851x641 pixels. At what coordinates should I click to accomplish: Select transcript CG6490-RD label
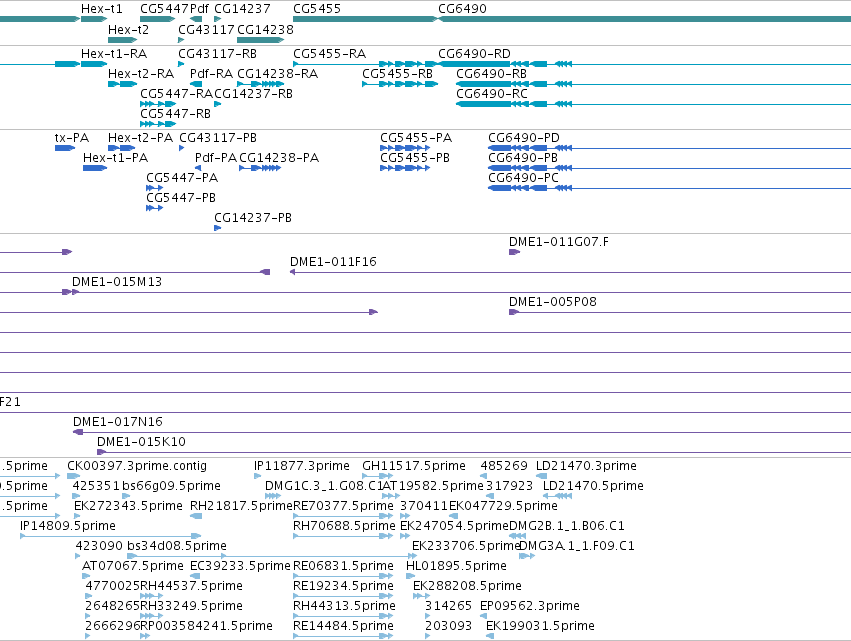(x=474, y=54)
